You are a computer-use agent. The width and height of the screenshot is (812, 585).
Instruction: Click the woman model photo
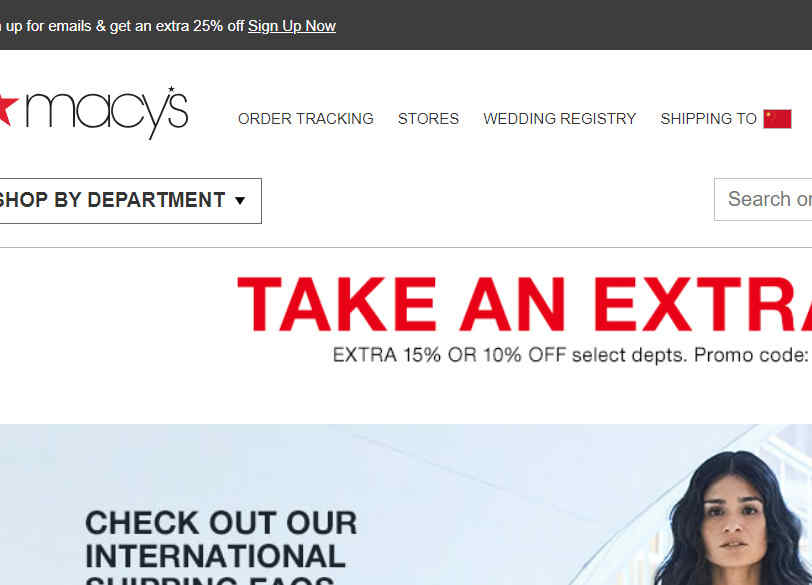coord(732,518)
